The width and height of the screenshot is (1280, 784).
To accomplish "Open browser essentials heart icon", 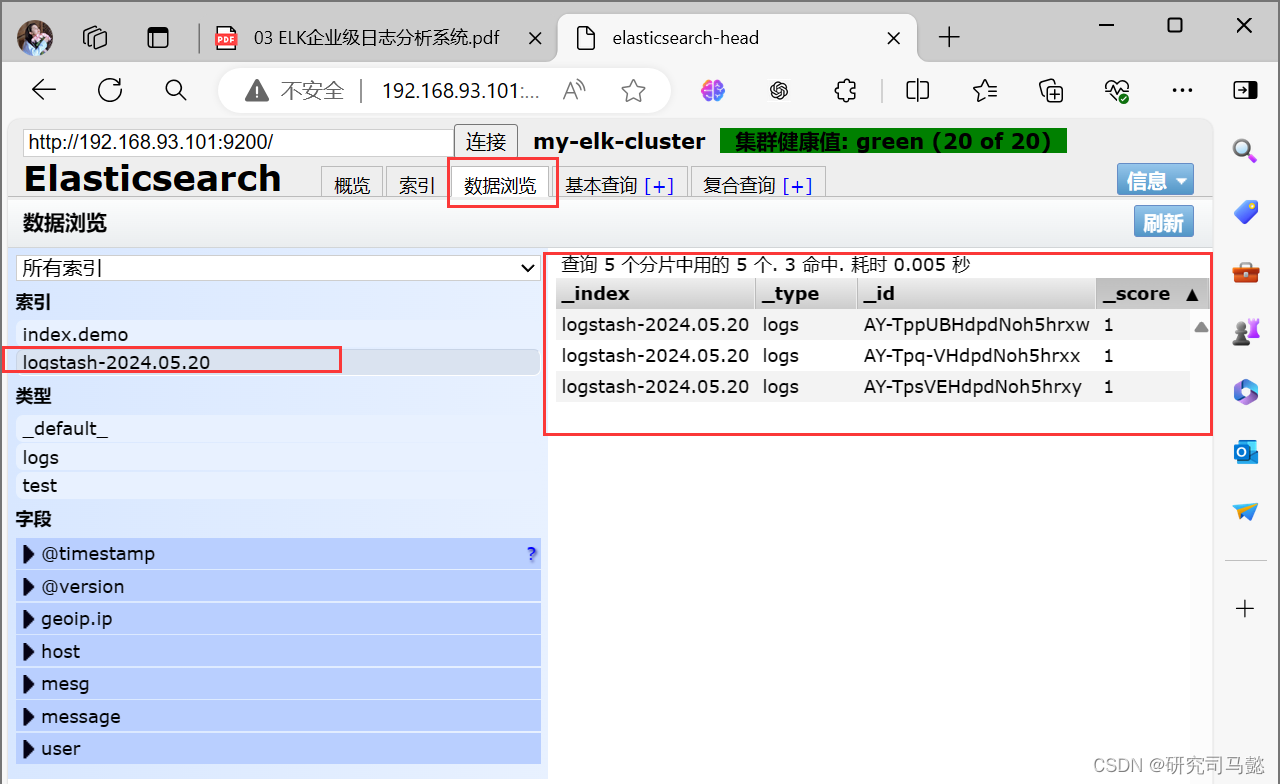I will tap(1117, 92).
